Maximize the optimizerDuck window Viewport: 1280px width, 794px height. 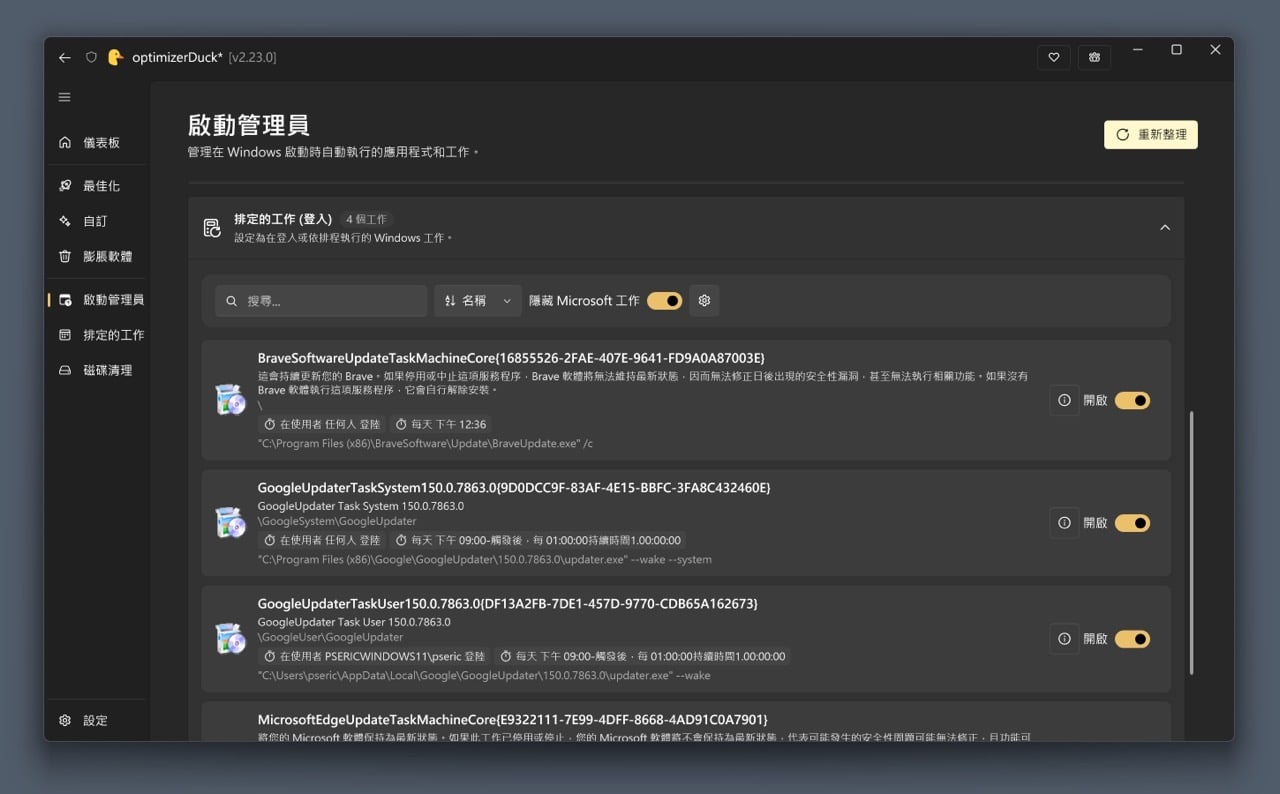[x=1176, y=50]
